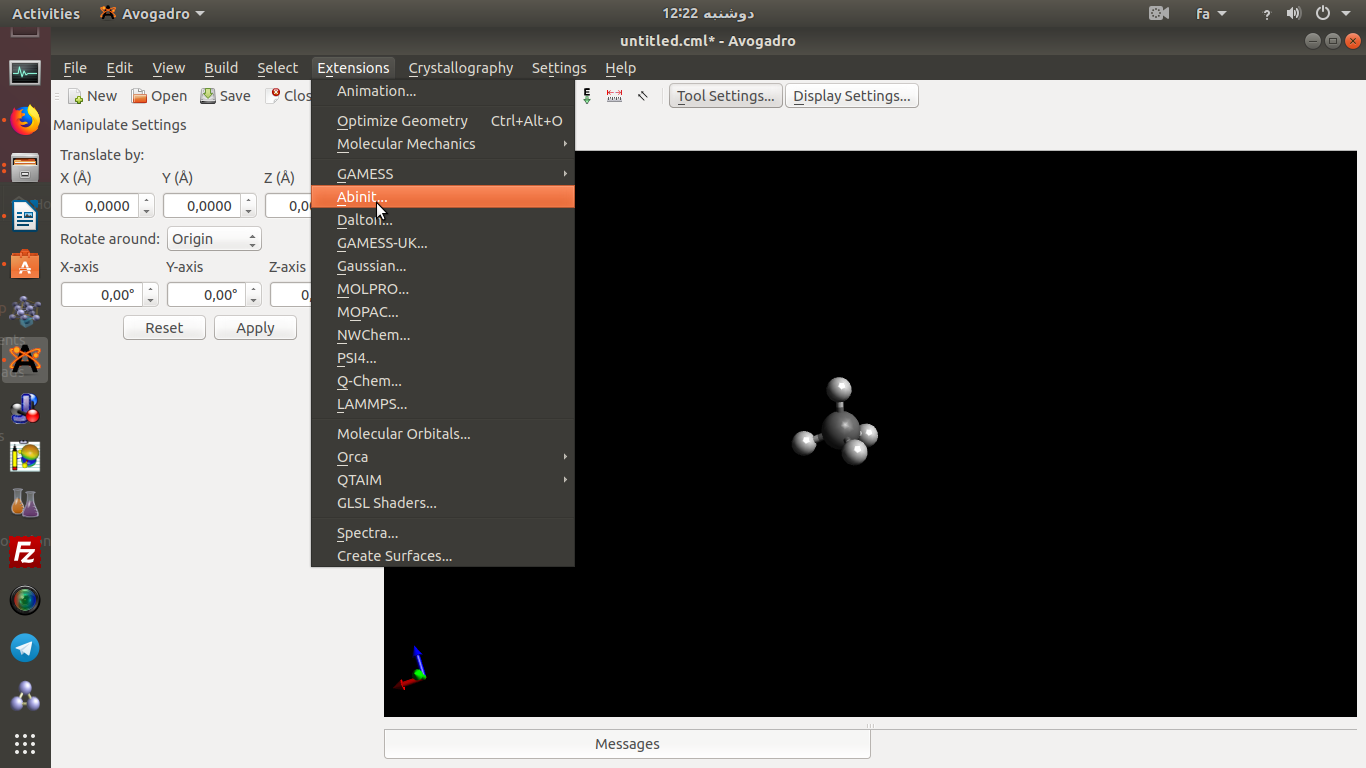Screen dimensions: 1366x768
Task: Click the Tool Settings... button
Action: (725, 96)
